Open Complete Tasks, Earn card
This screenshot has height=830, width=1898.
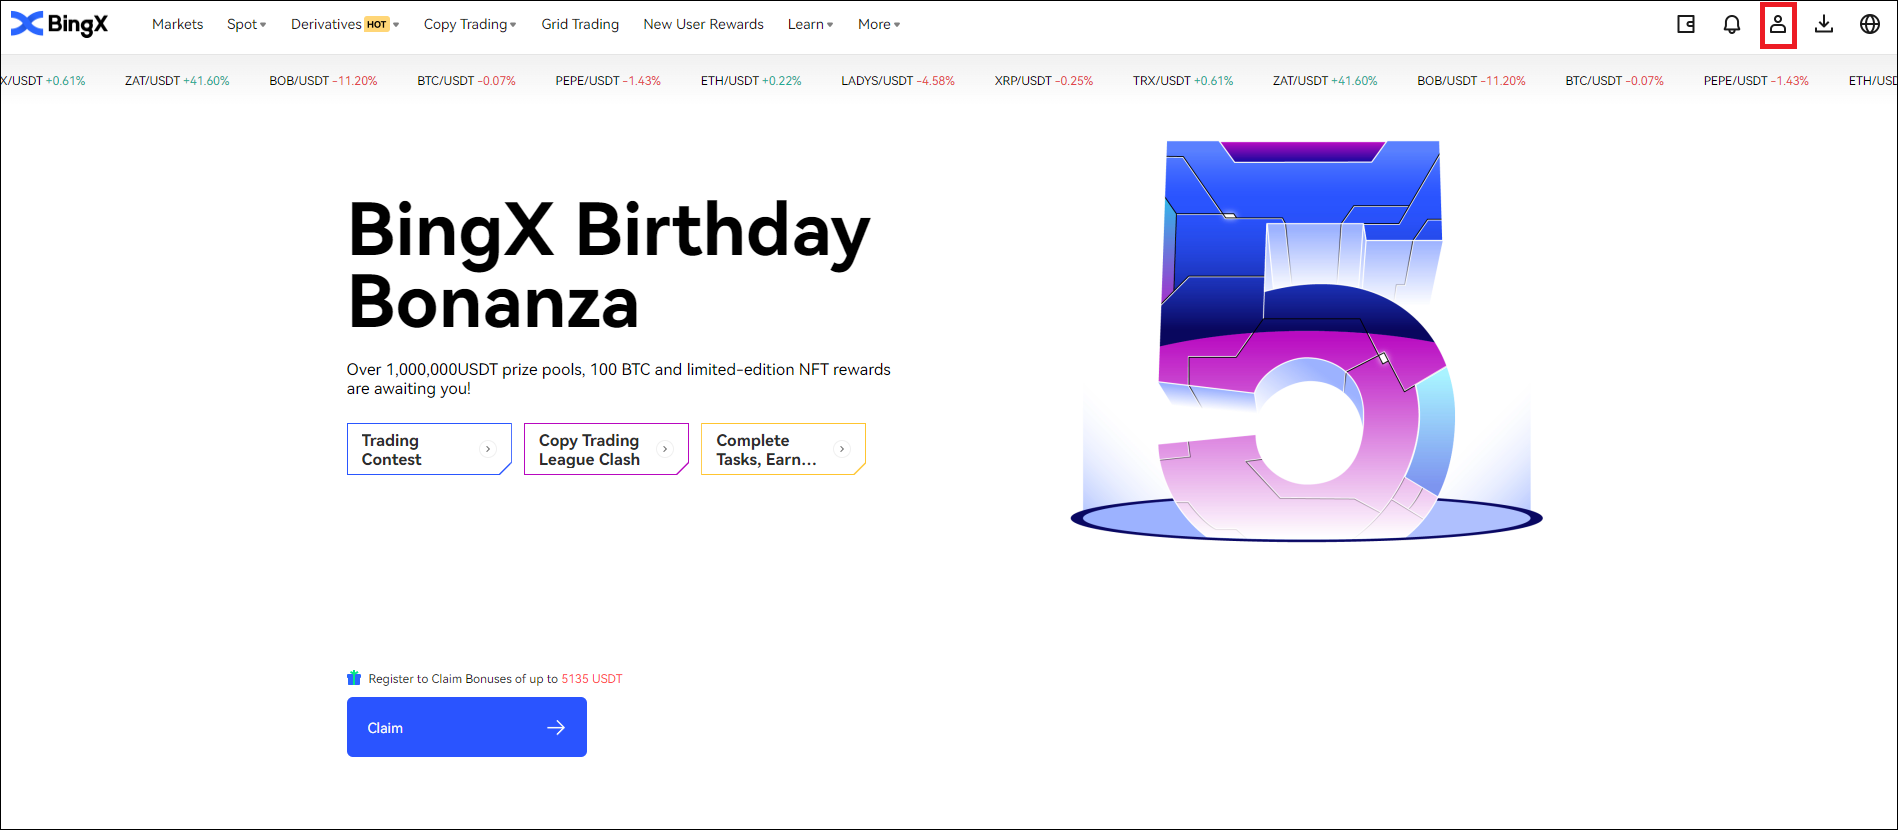point(783,449)
